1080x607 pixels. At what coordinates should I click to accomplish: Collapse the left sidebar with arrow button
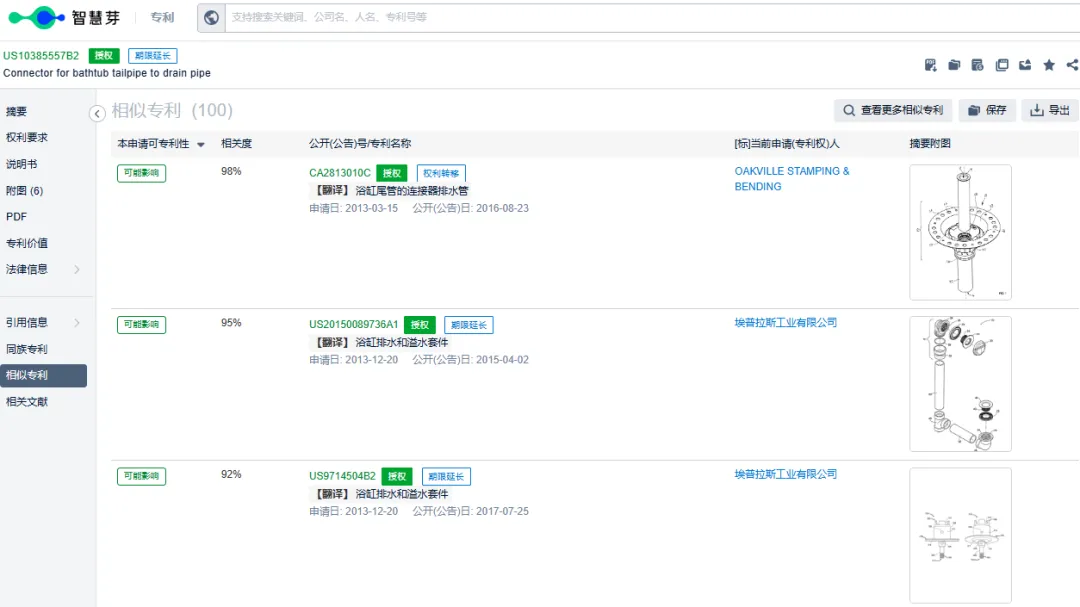click(x=97, y=113)
